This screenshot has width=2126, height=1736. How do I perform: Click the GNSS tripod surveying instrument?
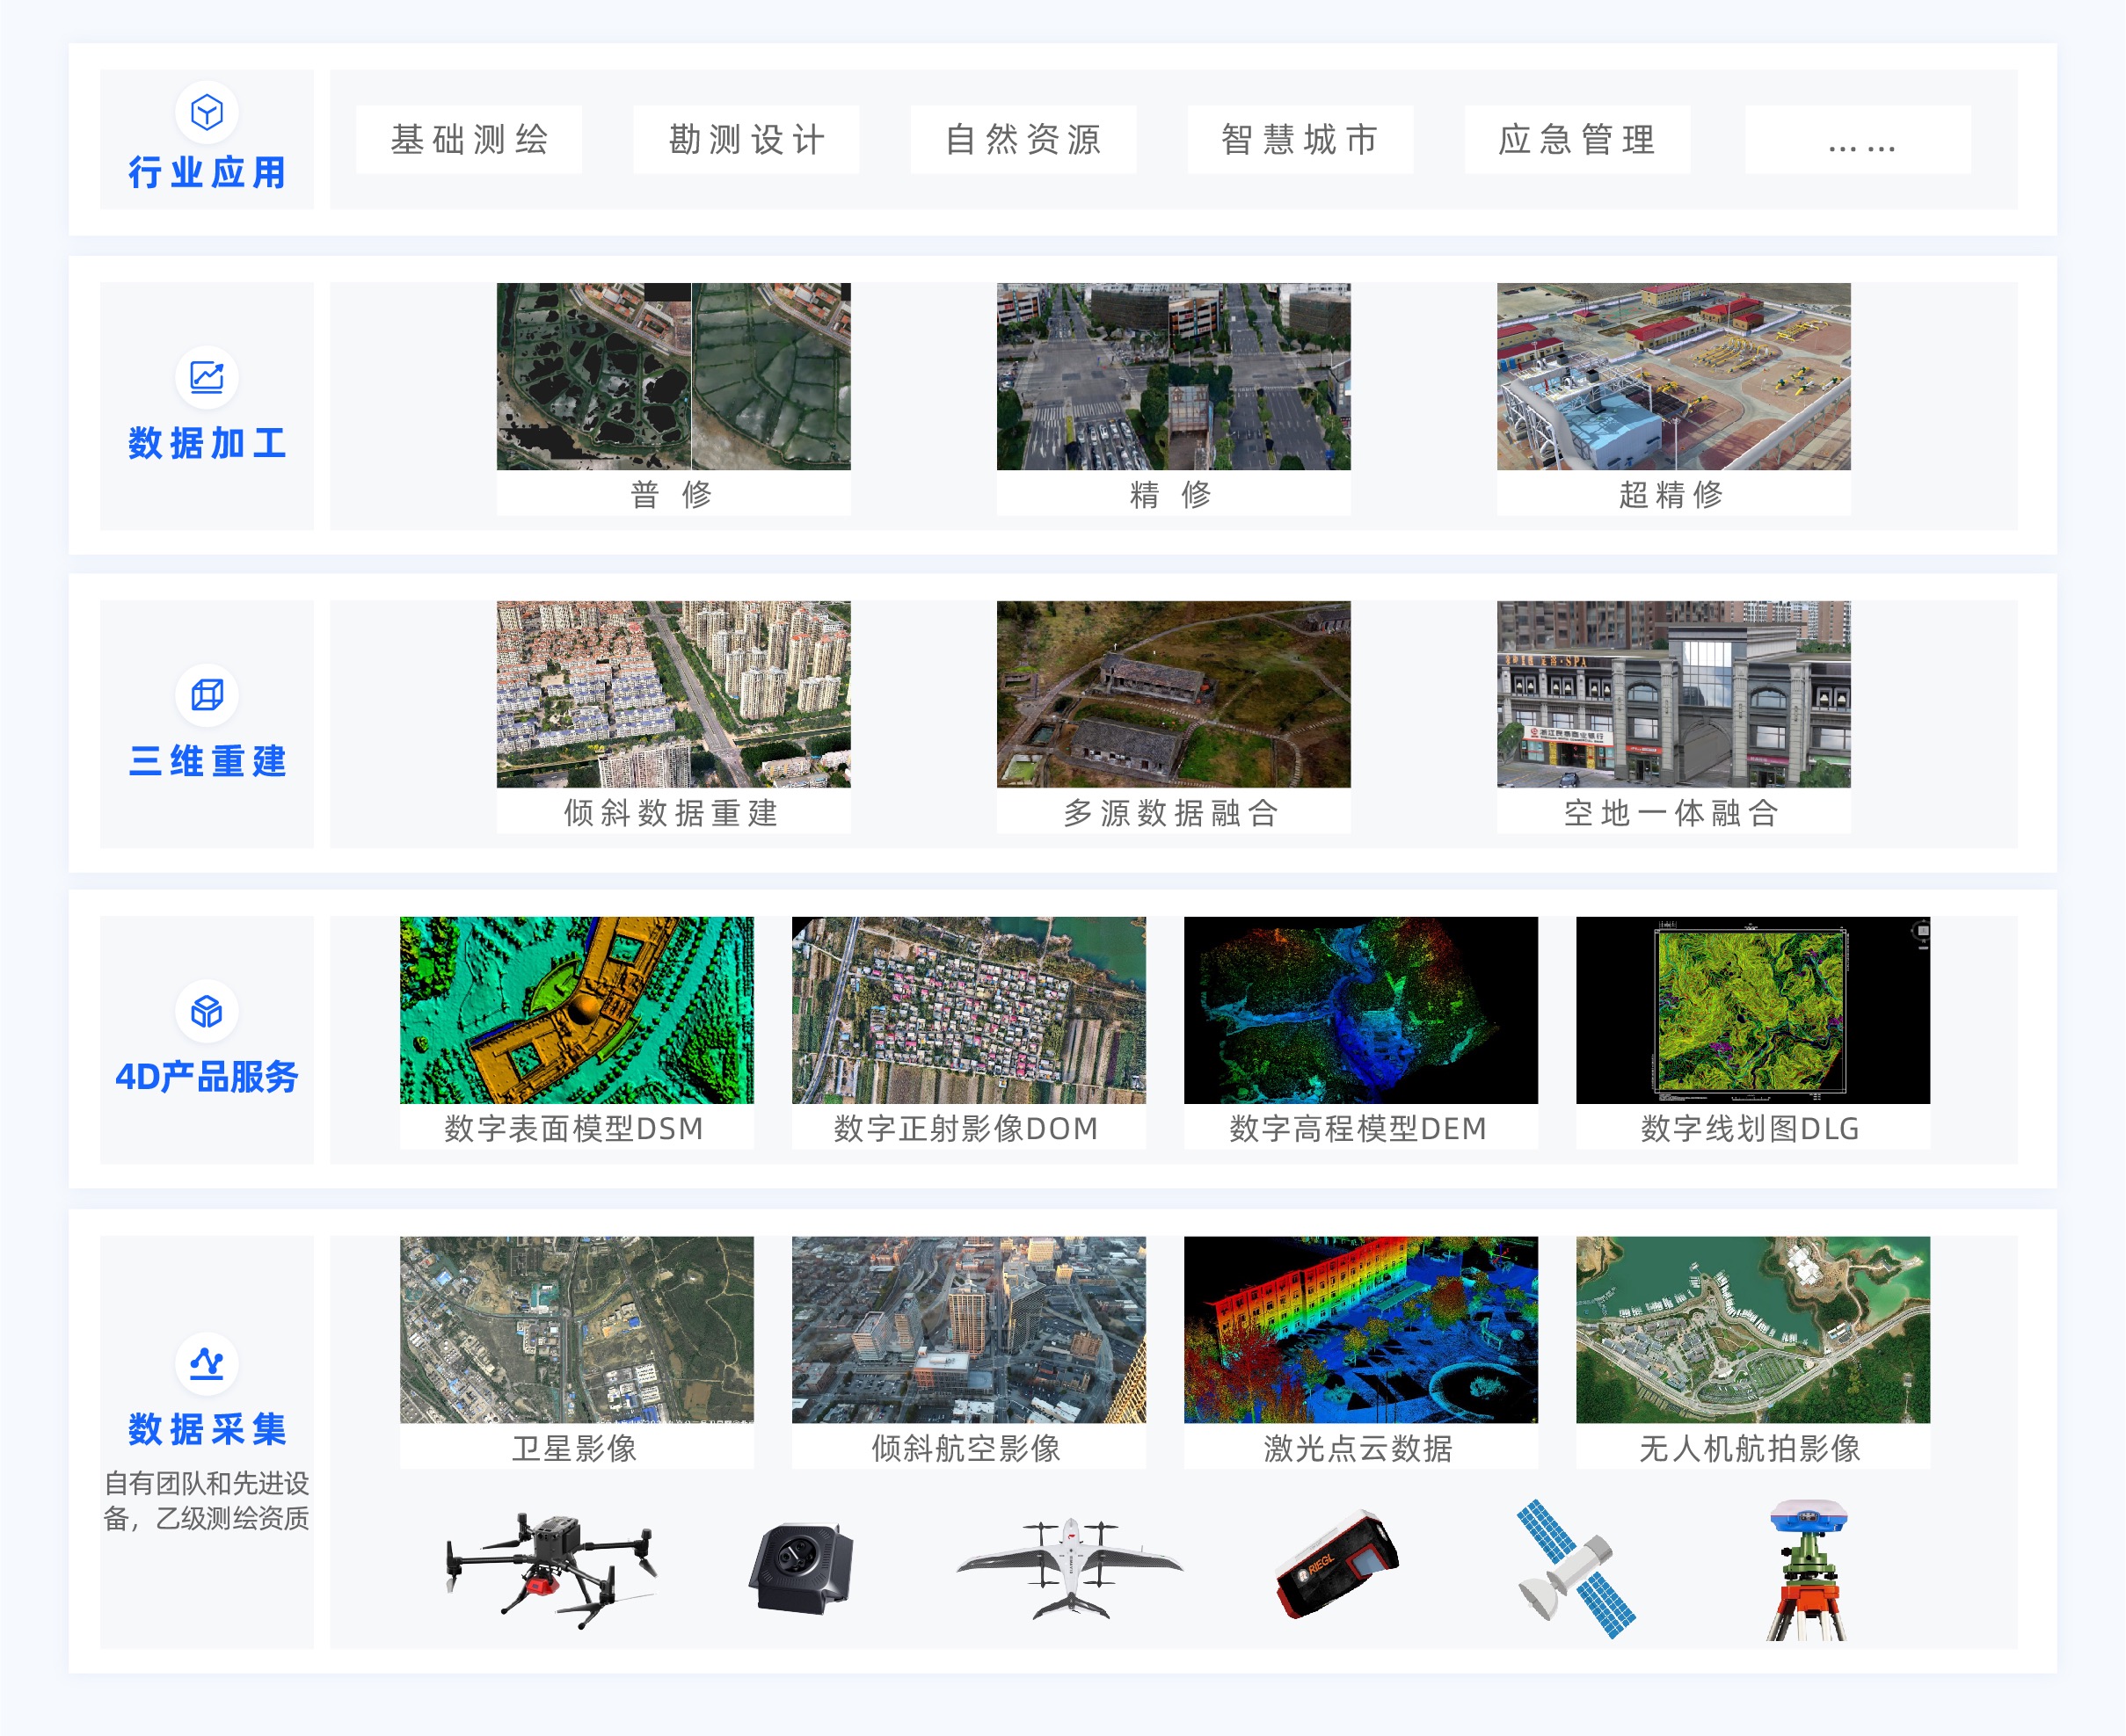click(x=1807, y=1570)
